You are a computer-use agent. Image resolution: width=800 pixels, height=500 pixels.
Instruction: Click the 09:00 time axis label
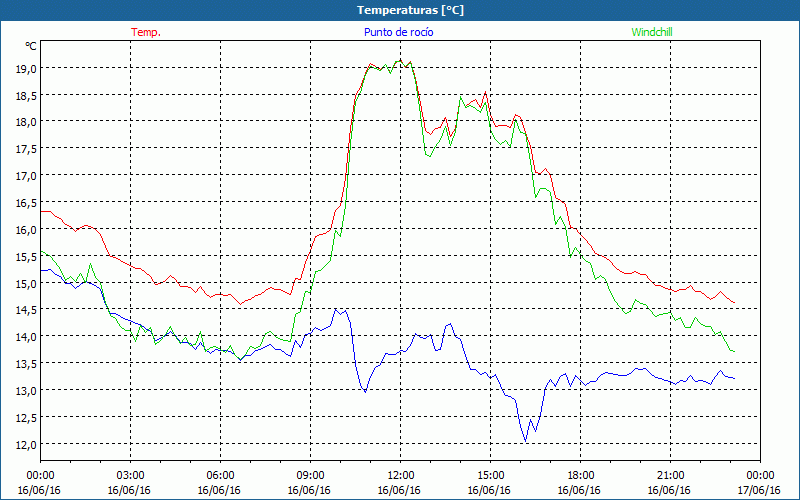coord(310,476)
